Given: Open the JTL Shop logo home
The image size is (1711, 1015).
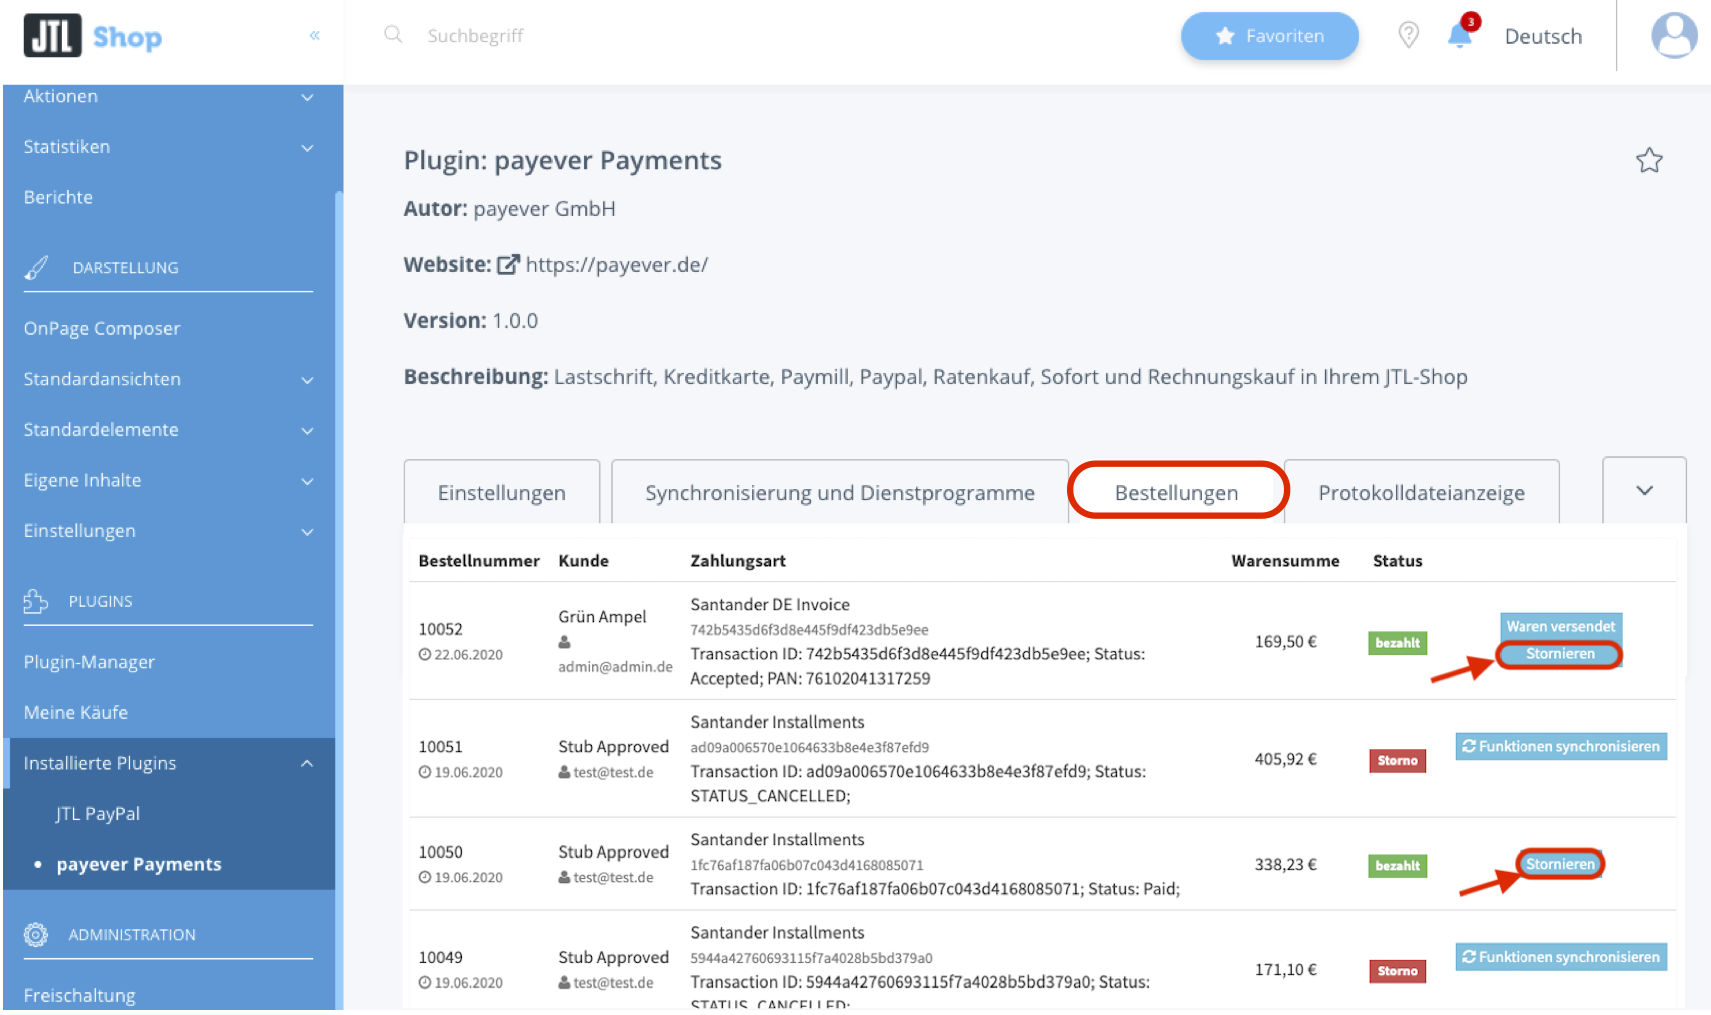Looking at the screenshot, I should click(x=93, y=36).
